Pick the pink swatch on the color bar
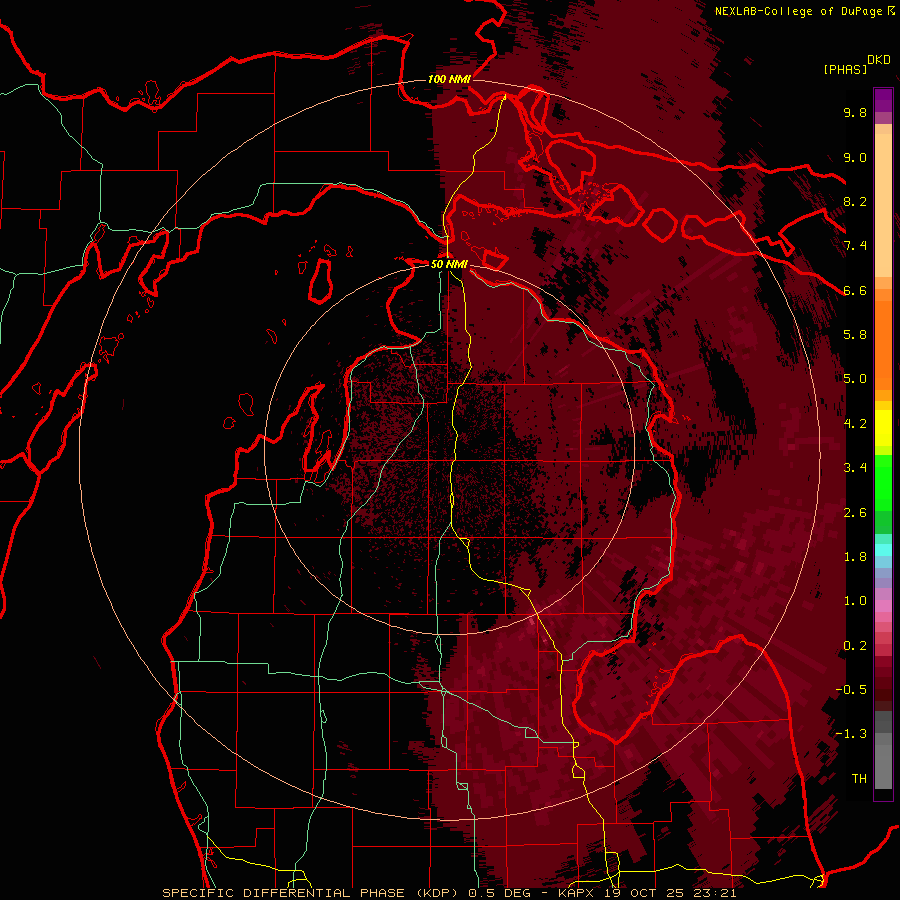This screenshot has height=900, width=900. [x=883, y=606]
